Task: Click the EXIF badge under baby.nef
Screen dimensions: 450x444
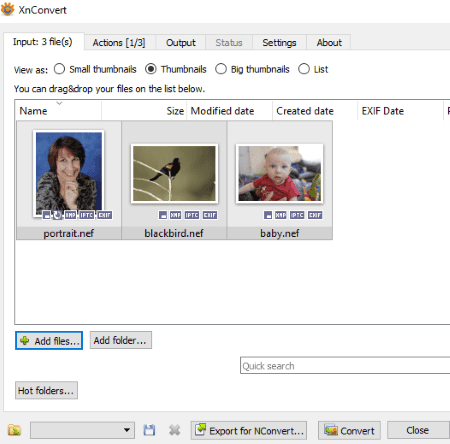Action: click(x=315, y=215)
